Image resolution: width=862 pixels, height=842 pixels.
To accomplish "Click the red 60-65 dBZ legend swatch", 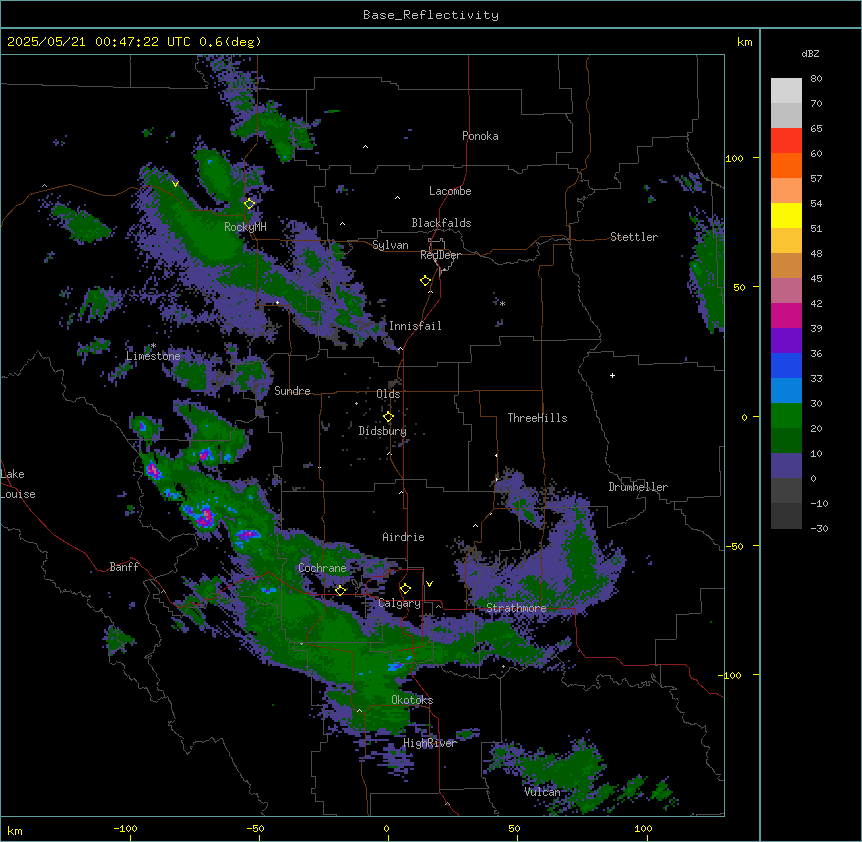I will tap(786, 141).
